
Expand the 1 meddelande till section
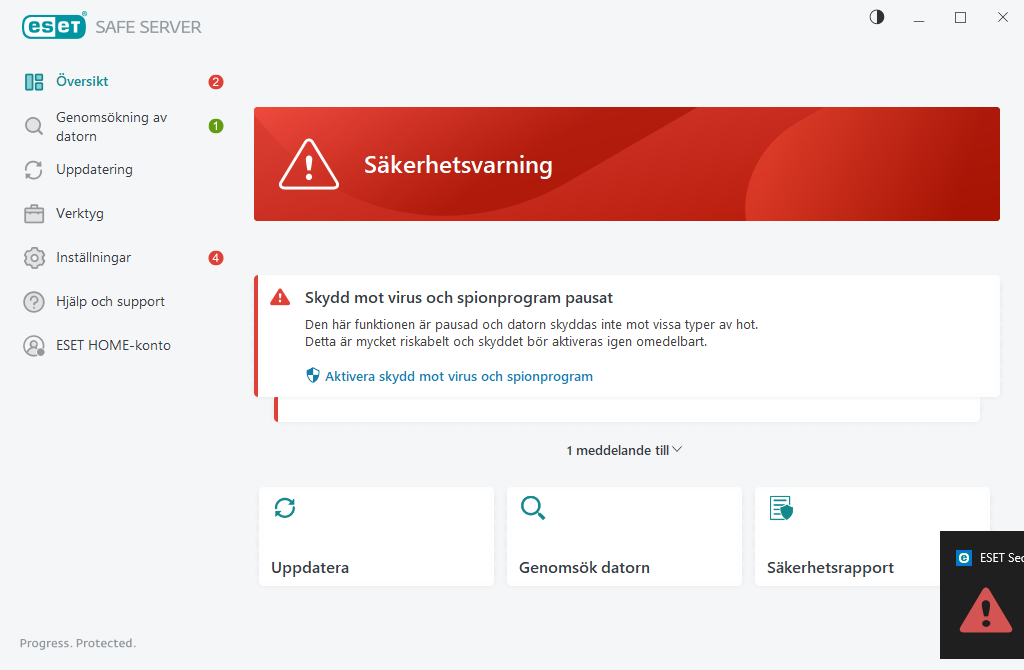(624, 449)
